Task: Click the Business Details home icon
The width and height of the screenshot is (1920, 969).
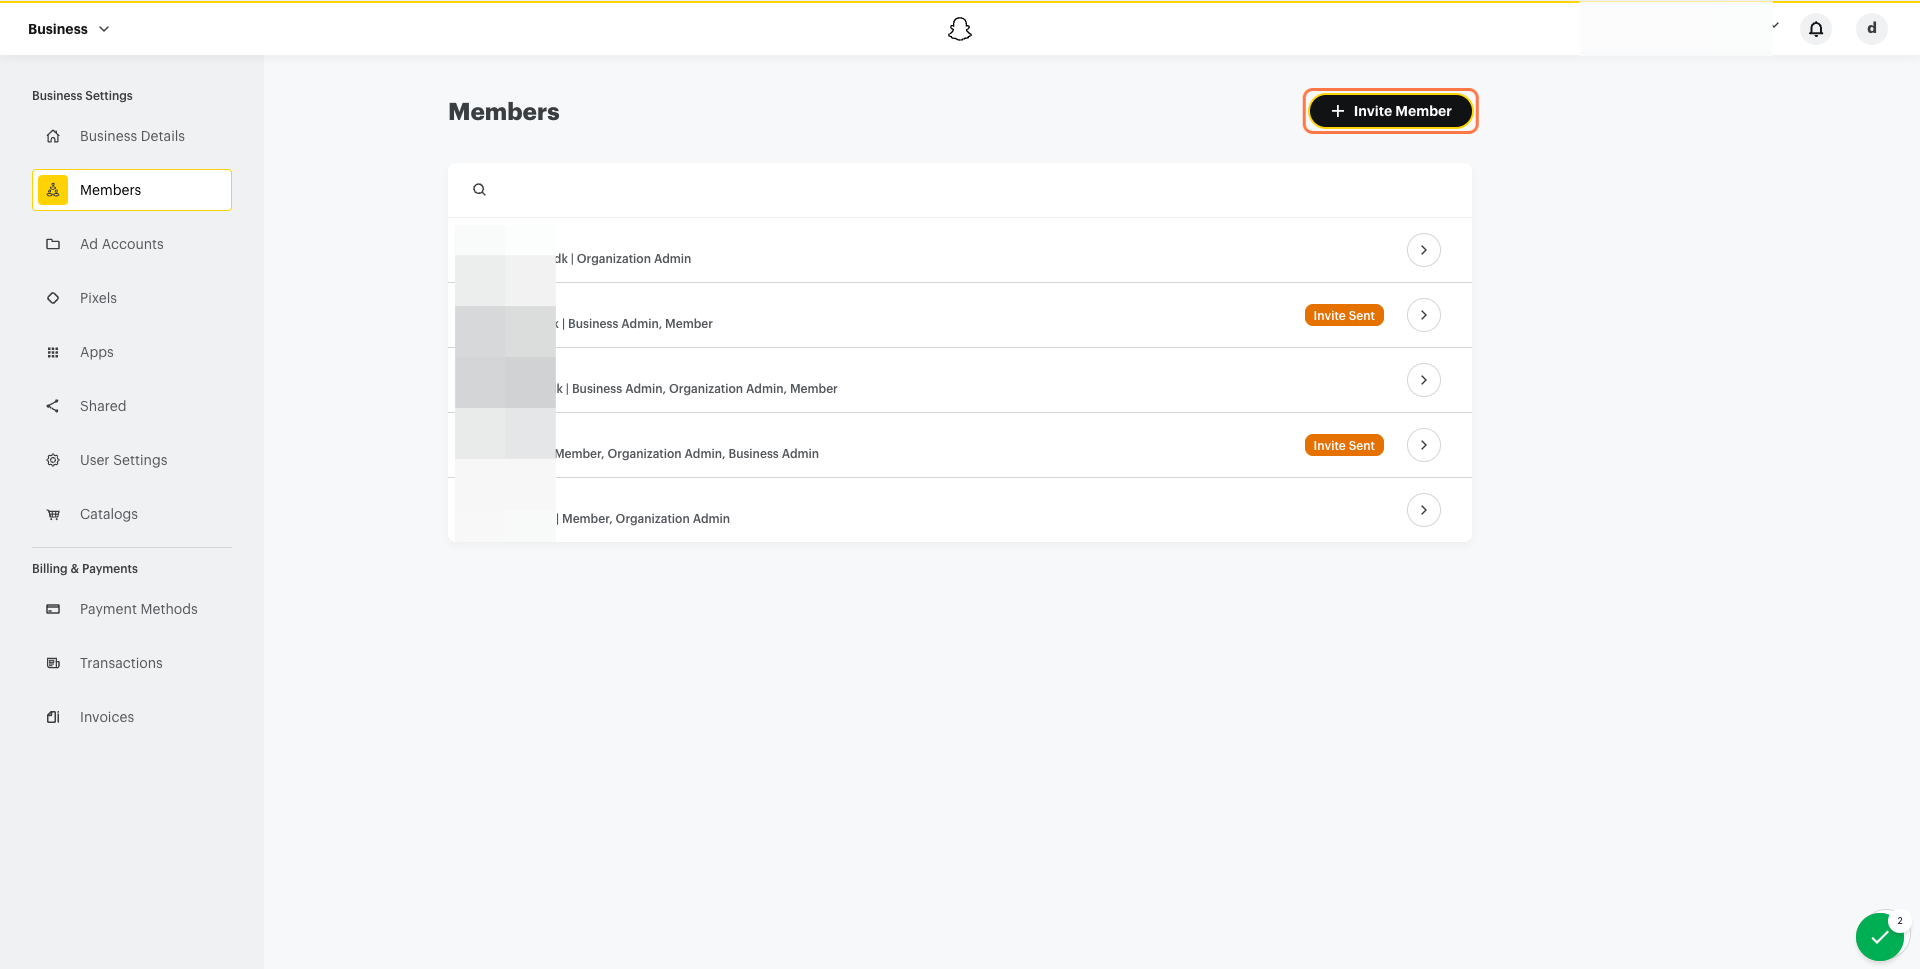Action: (x=53, y=136)
